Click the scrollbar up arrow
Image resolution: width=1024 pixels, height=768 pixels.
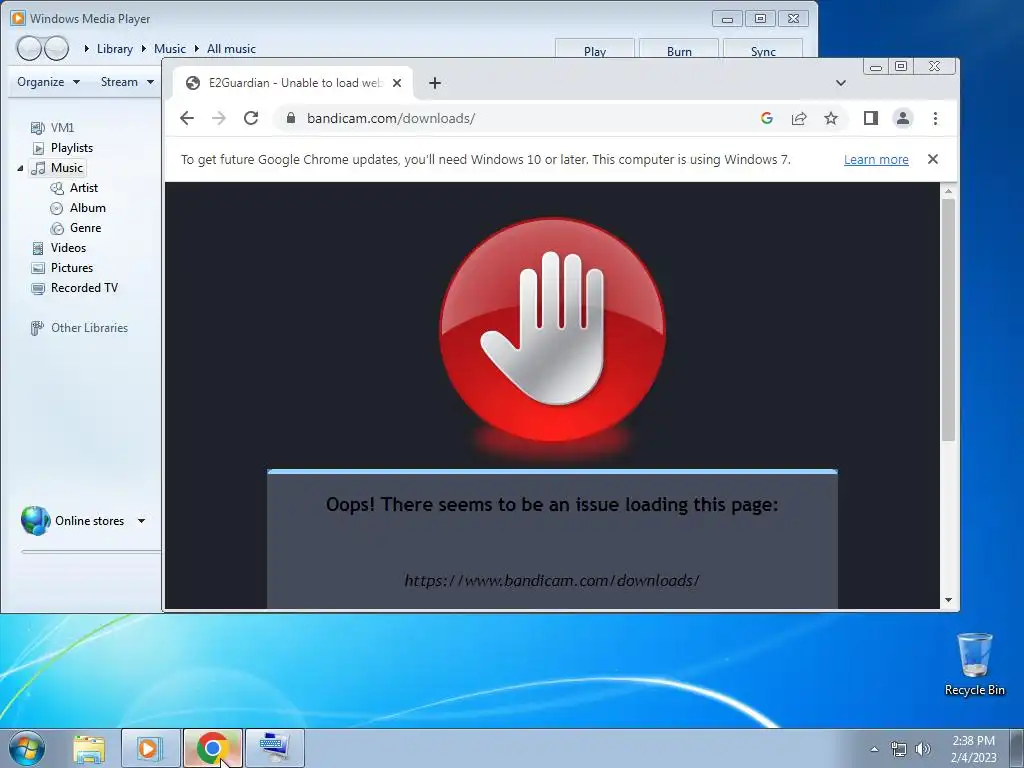pyautogui.click(x=948, y=190)
